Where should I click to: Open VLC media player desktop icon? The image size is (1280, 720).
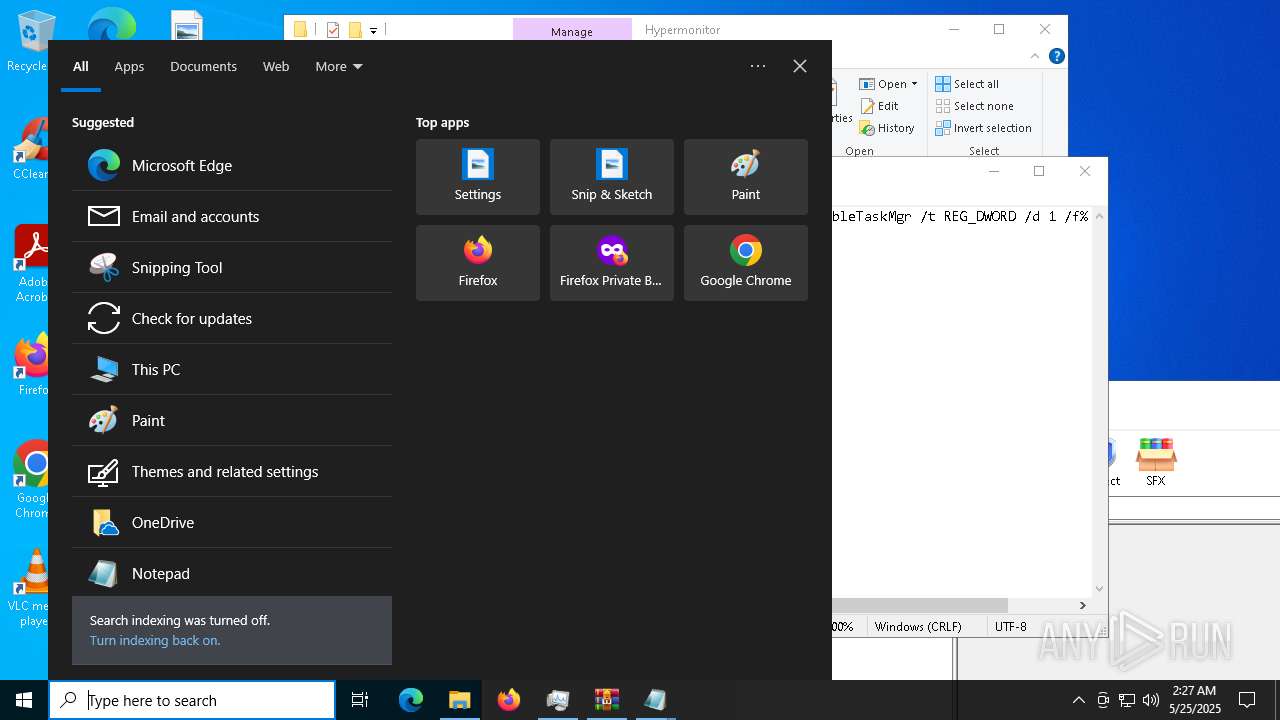[28, 588]
